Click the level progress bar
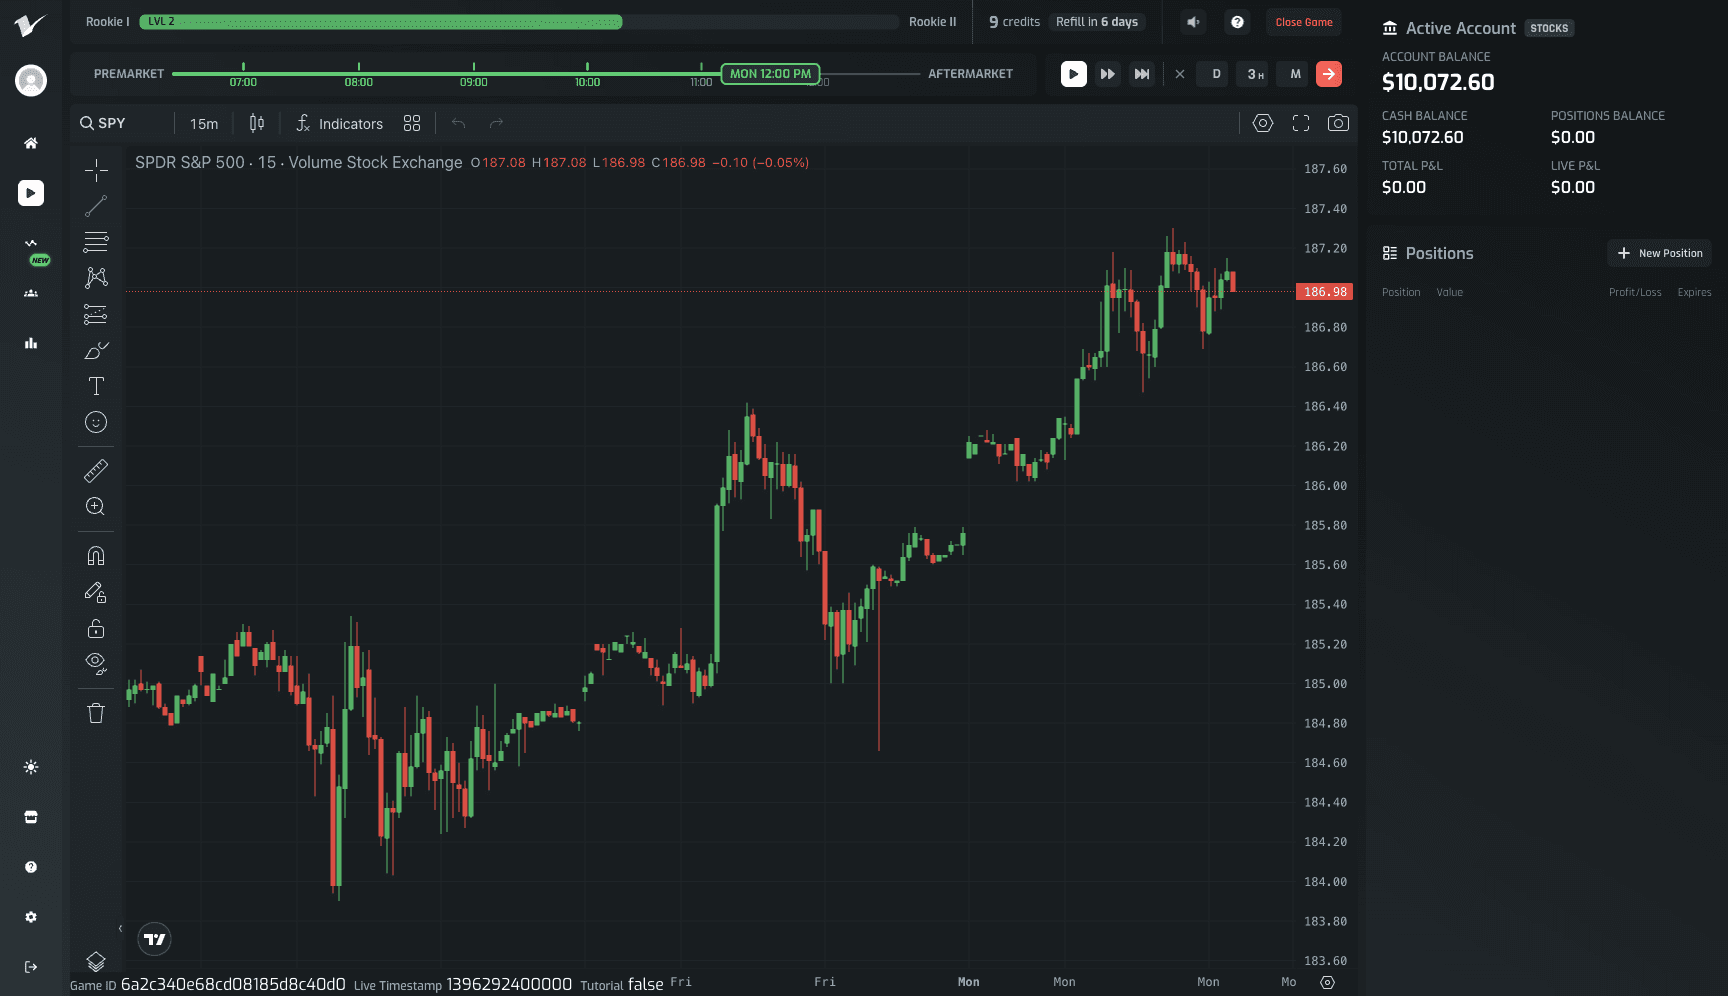Viewport: 1728px width, 996px height. 519,22
